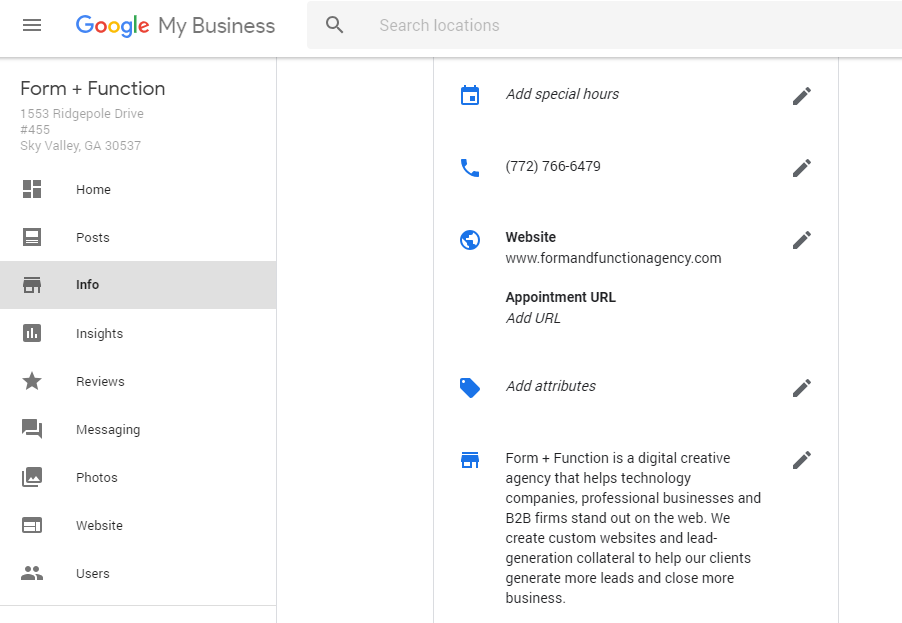This screenshot has height=623, width=902.
Task: Click the Info storefront icon in sidebar
Action: (32, 285)
